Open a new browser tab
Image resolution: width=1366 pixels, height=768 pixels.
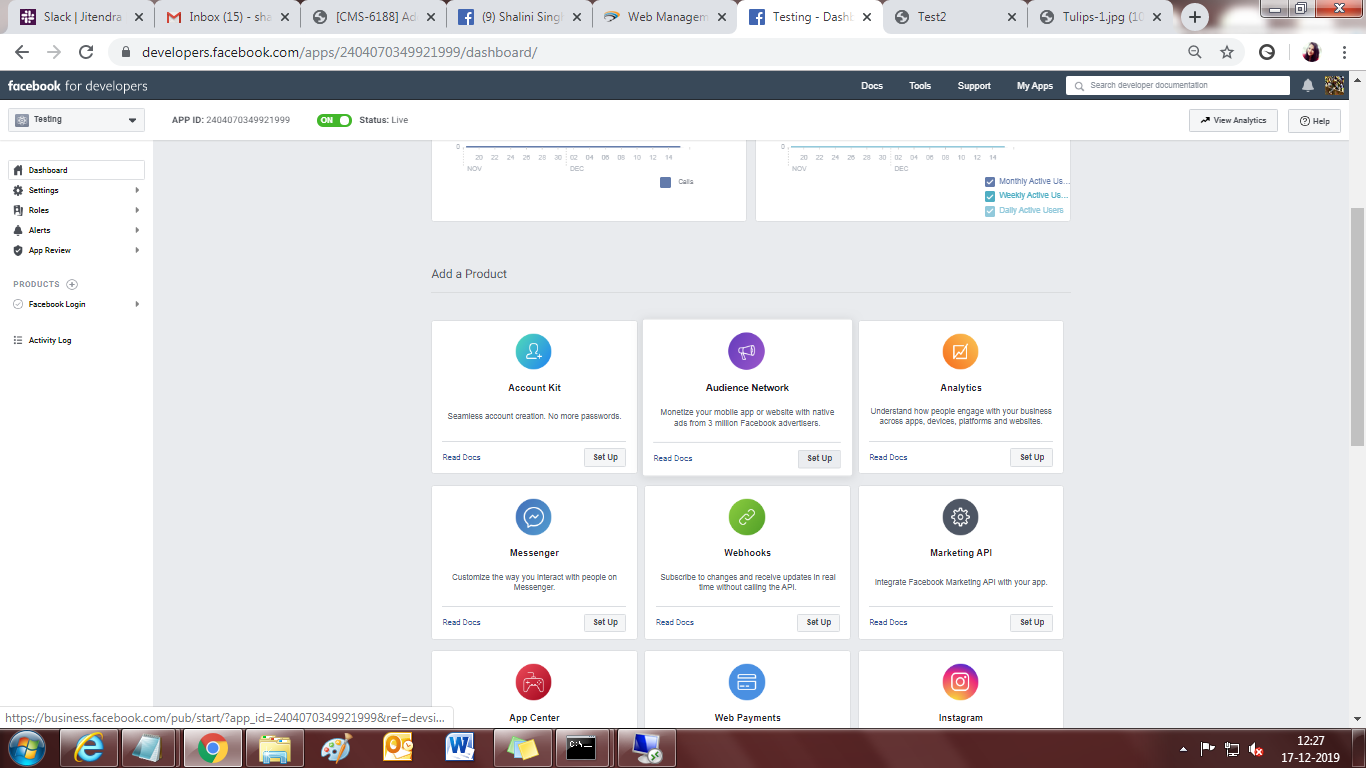coord(1195,17)
